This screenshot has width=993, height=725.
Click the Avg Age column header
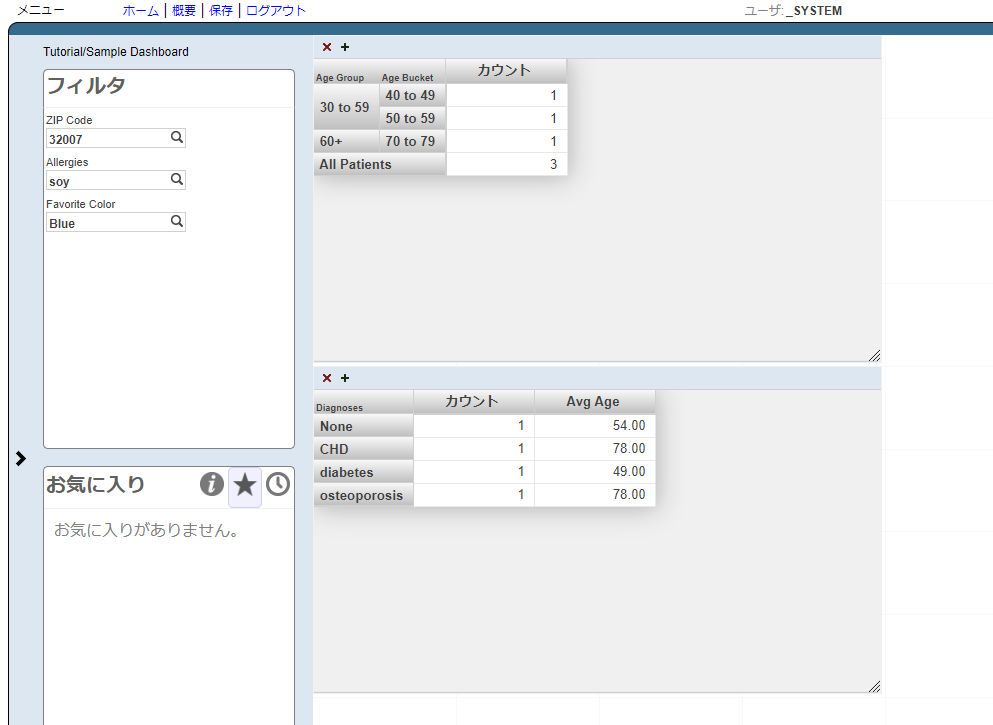coord(593,402)
